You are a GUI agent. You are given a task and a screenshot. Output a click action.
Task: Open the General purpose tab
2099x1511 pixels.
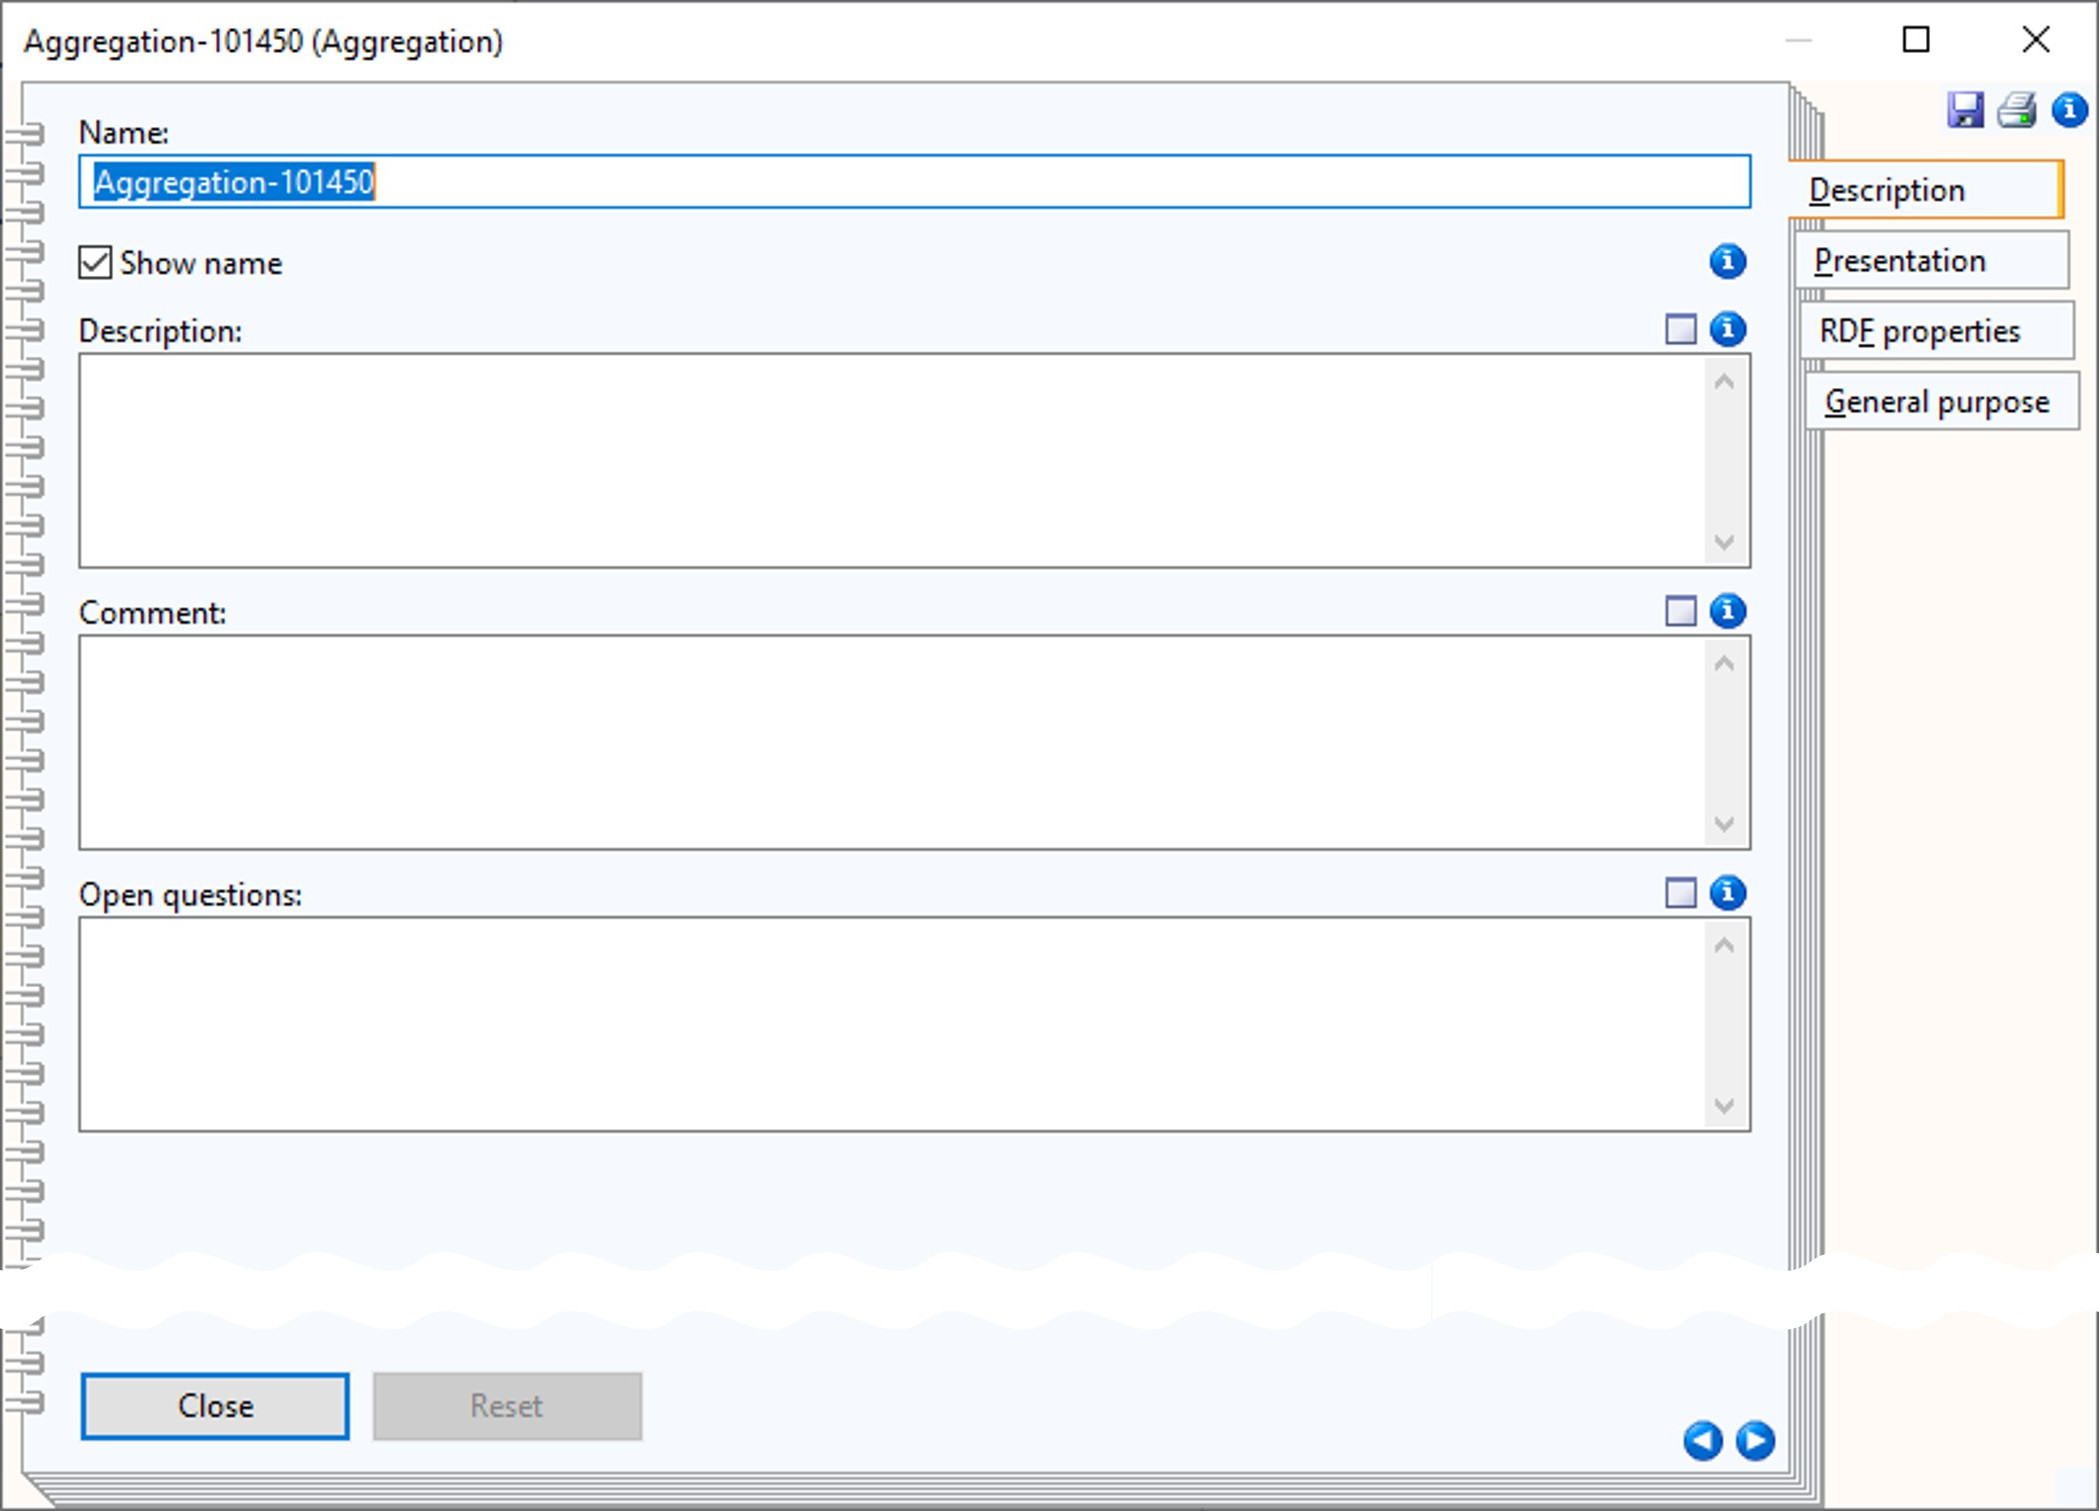click(1942, 402)
